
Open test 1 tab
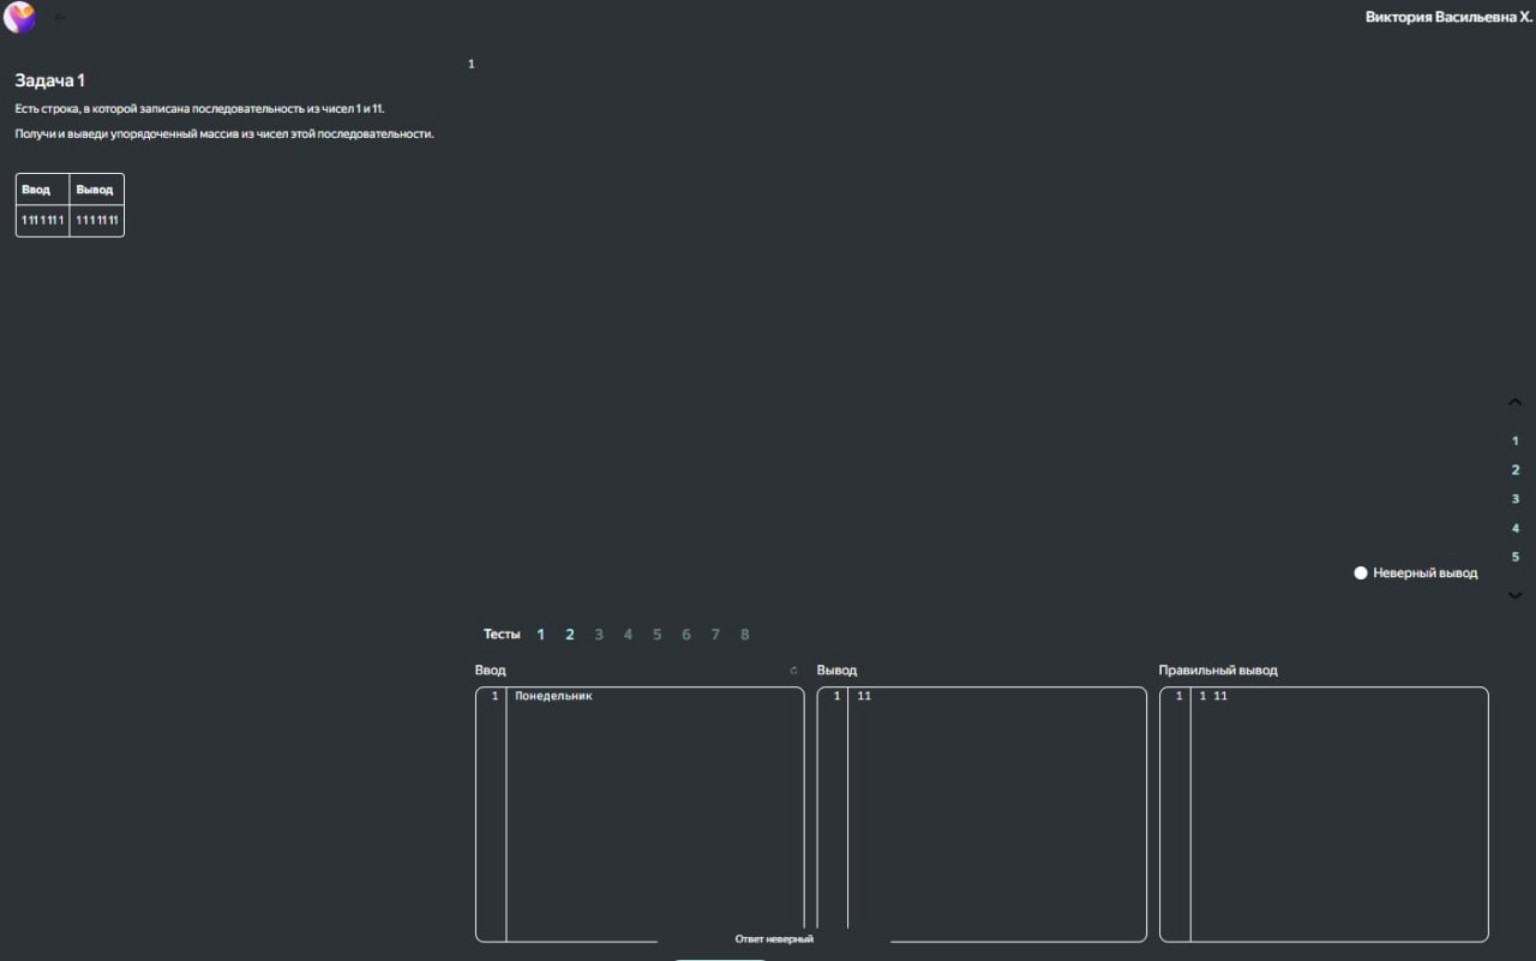[541, 635]
